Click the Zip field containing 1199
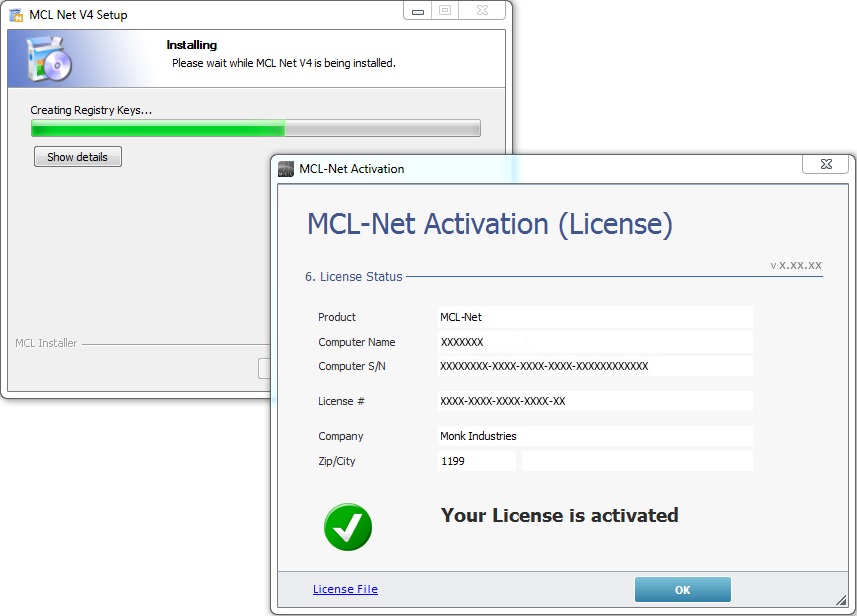The height and width of the screenshot is (616, 857). point(477,461)
